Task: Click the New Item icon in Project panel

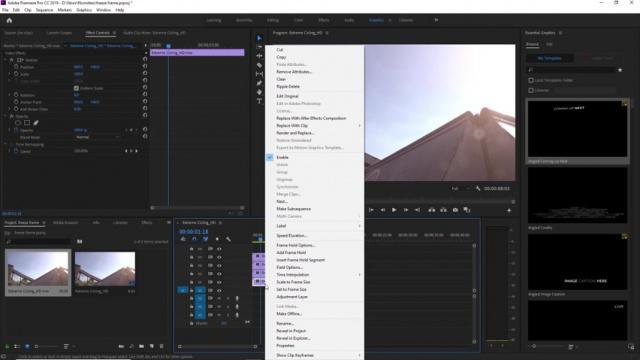Action: (x=151, y=347)
